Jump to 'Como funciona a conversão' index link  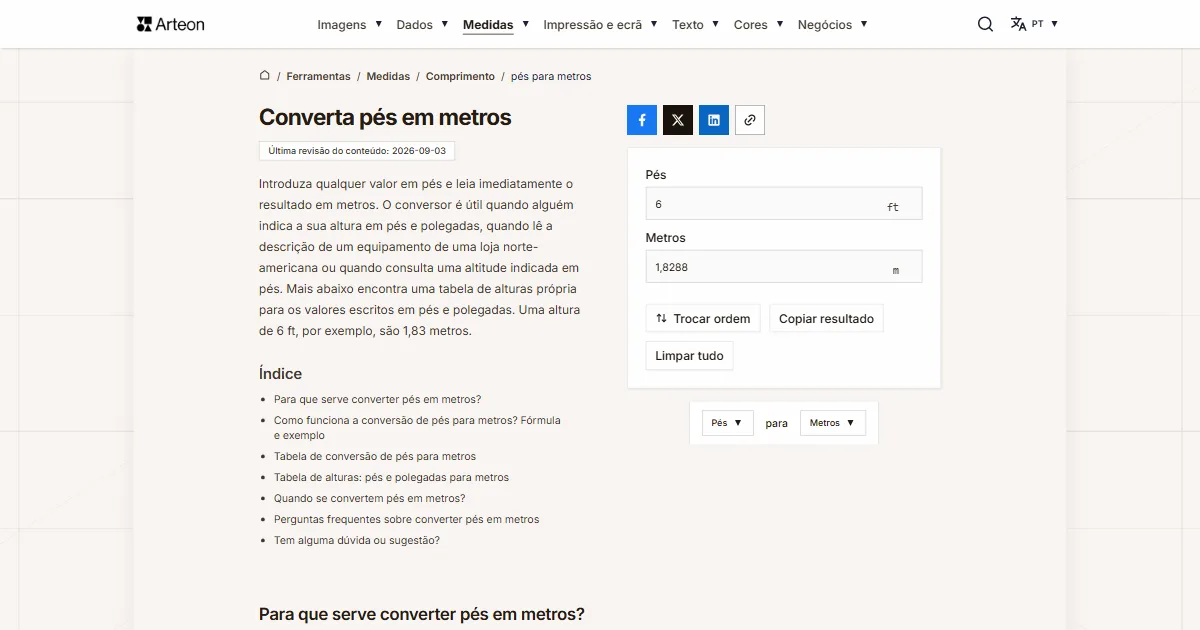pyautogui.click(x=417, y=428)
